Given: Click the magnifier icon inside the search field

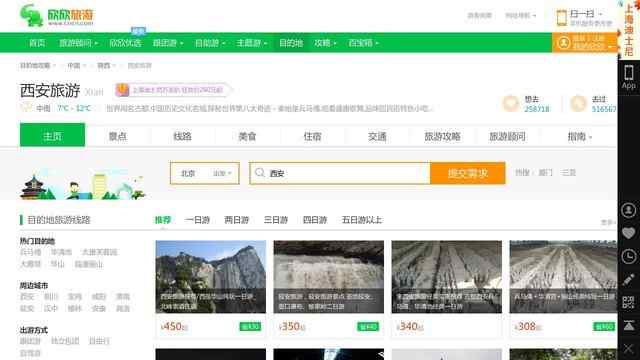Looking at the screenshot, I should (x=260, y=173).
